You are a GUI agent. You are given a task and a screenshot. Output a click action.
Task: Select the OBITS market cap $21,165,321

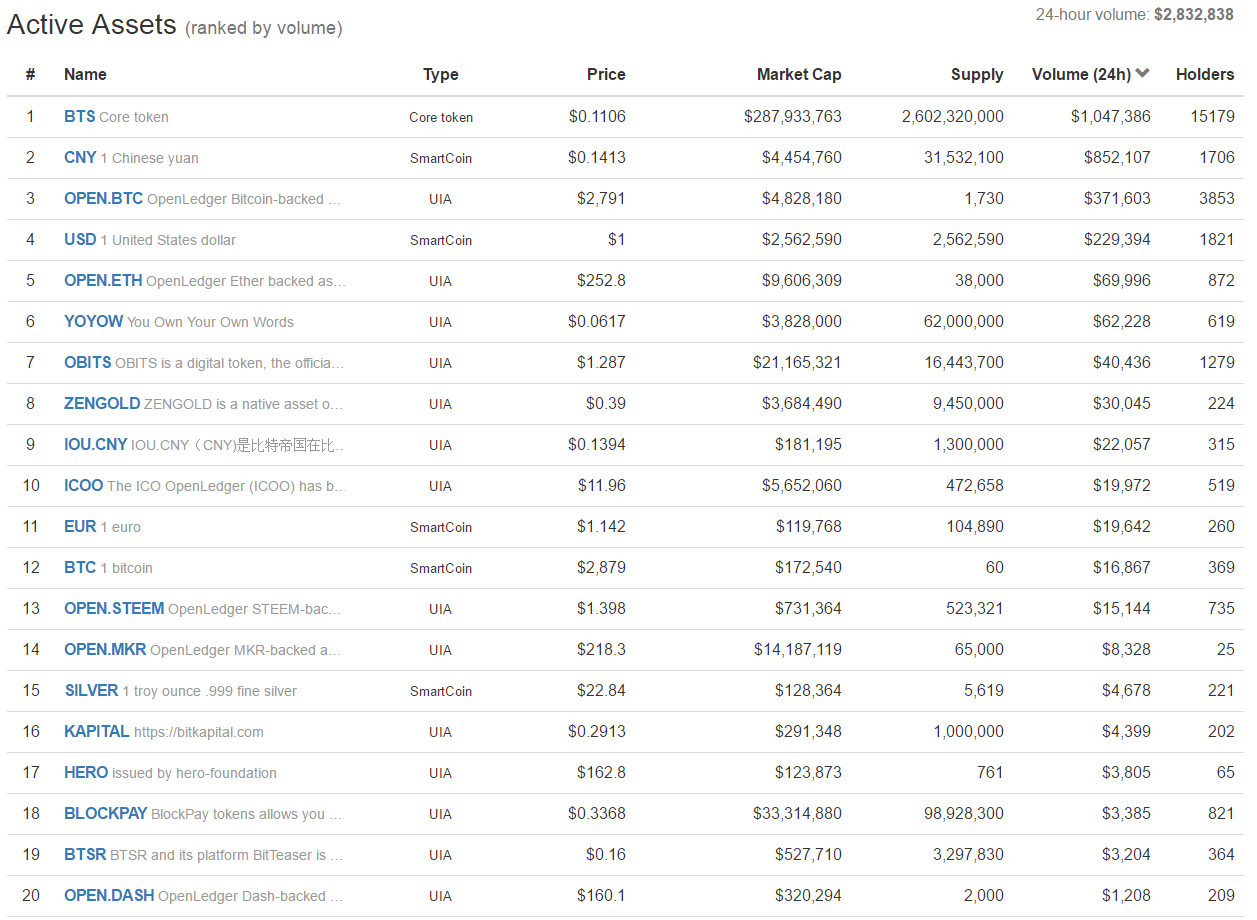(x=797, y=363)
